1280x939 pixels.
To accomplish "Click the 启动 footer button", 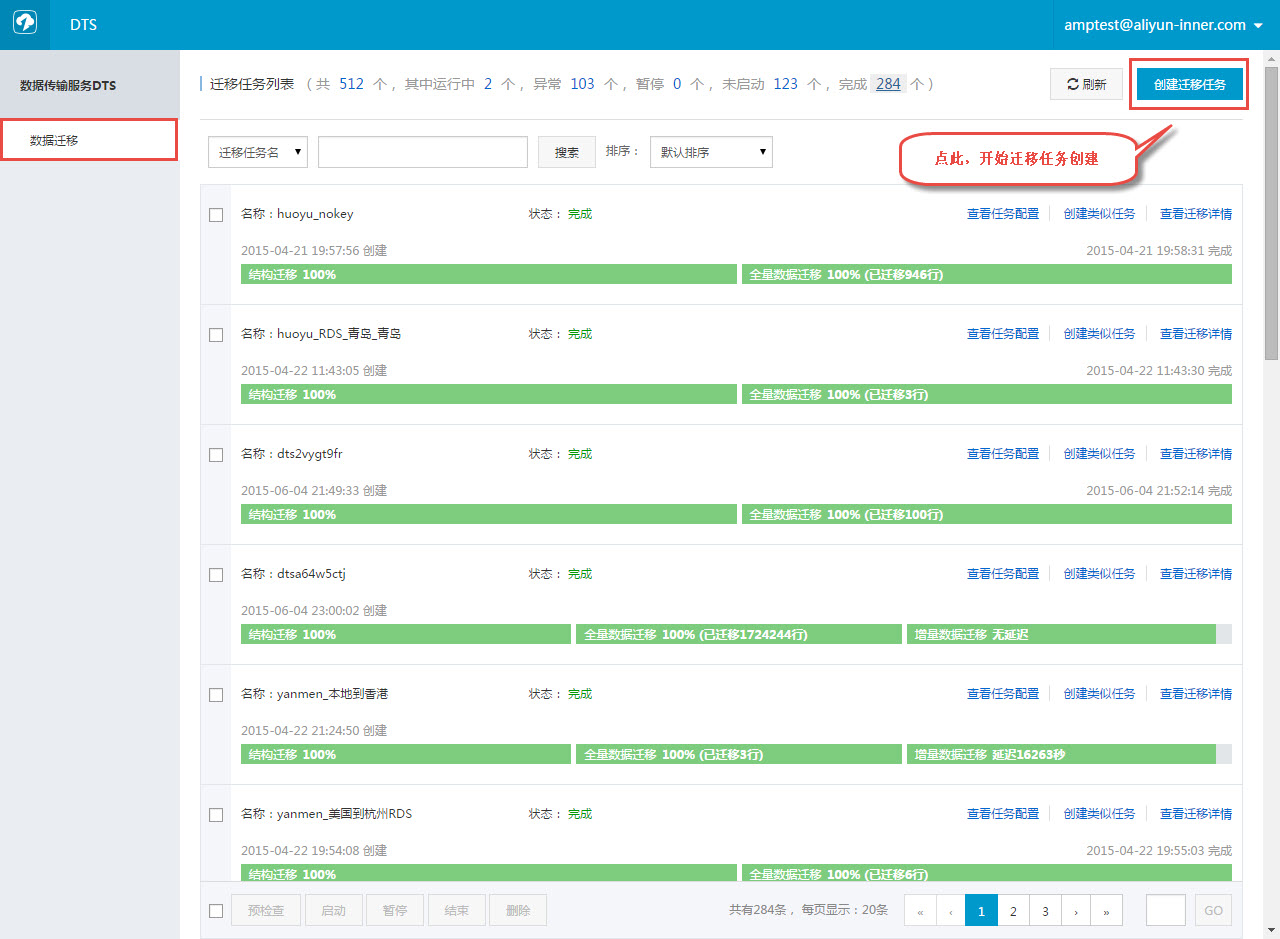I will click(x=333, y=911).
